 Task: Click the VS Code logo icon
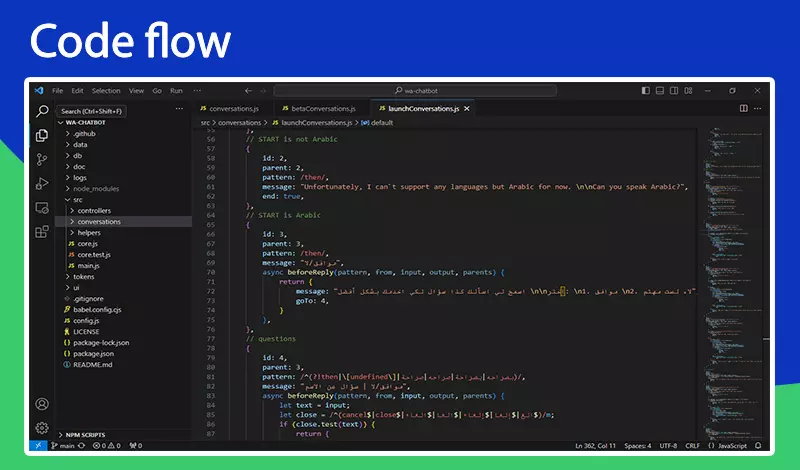click(x=39, y=90)
